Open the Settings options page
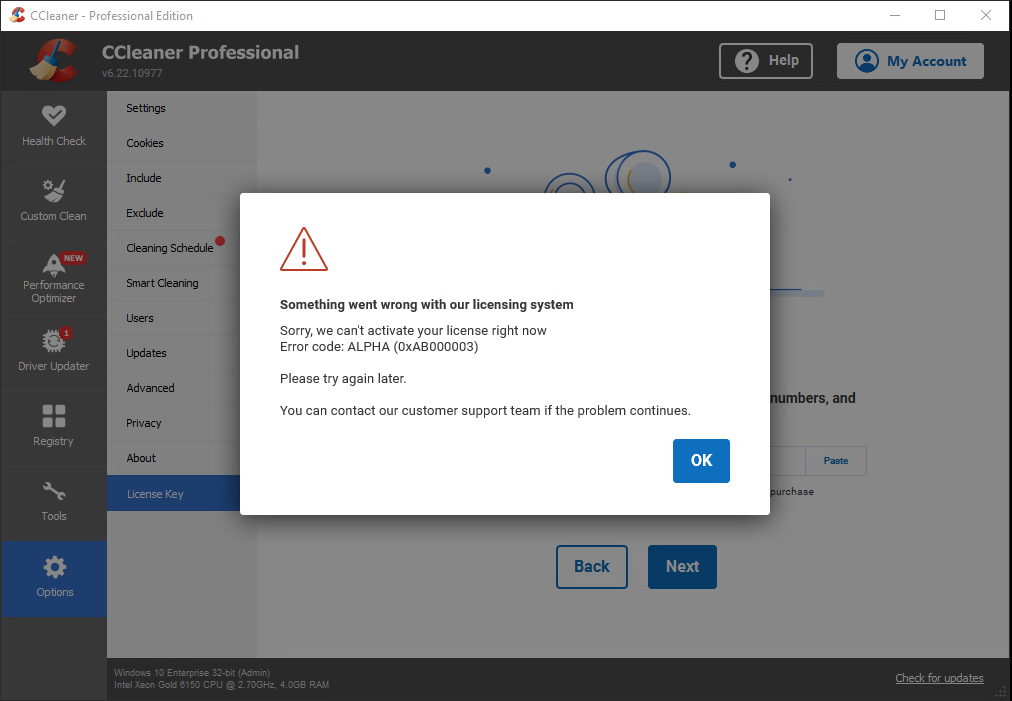This screenshot has width=1012, height=701. [146, 108]
